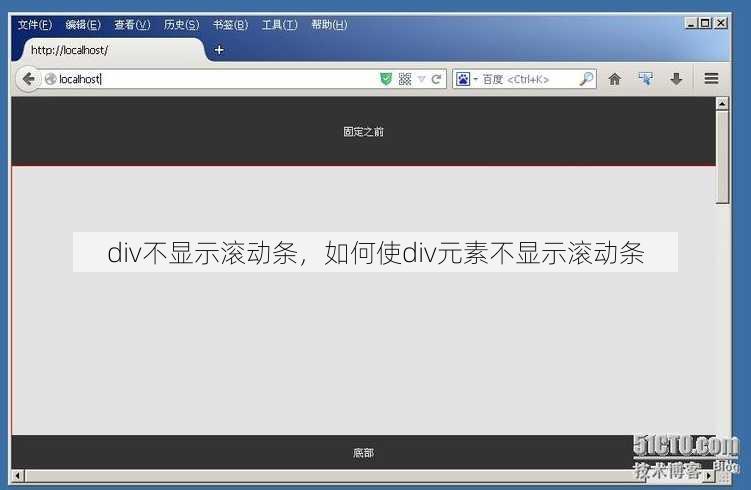Open the 编辑(E) menu
Image resolution: width=751 pixels, height=490 pixels.
click(x=83, y=24)
